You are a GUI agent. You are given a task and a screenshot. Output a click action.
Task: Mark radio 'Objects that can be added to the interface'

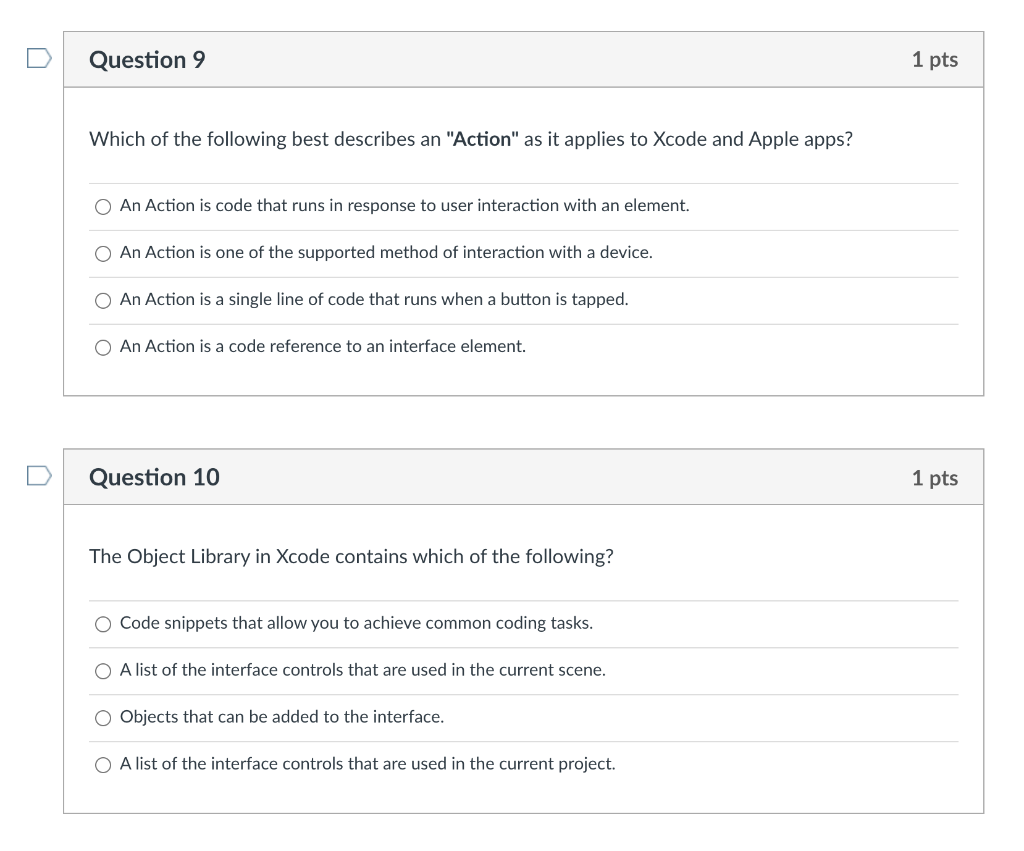coord(103,718)
